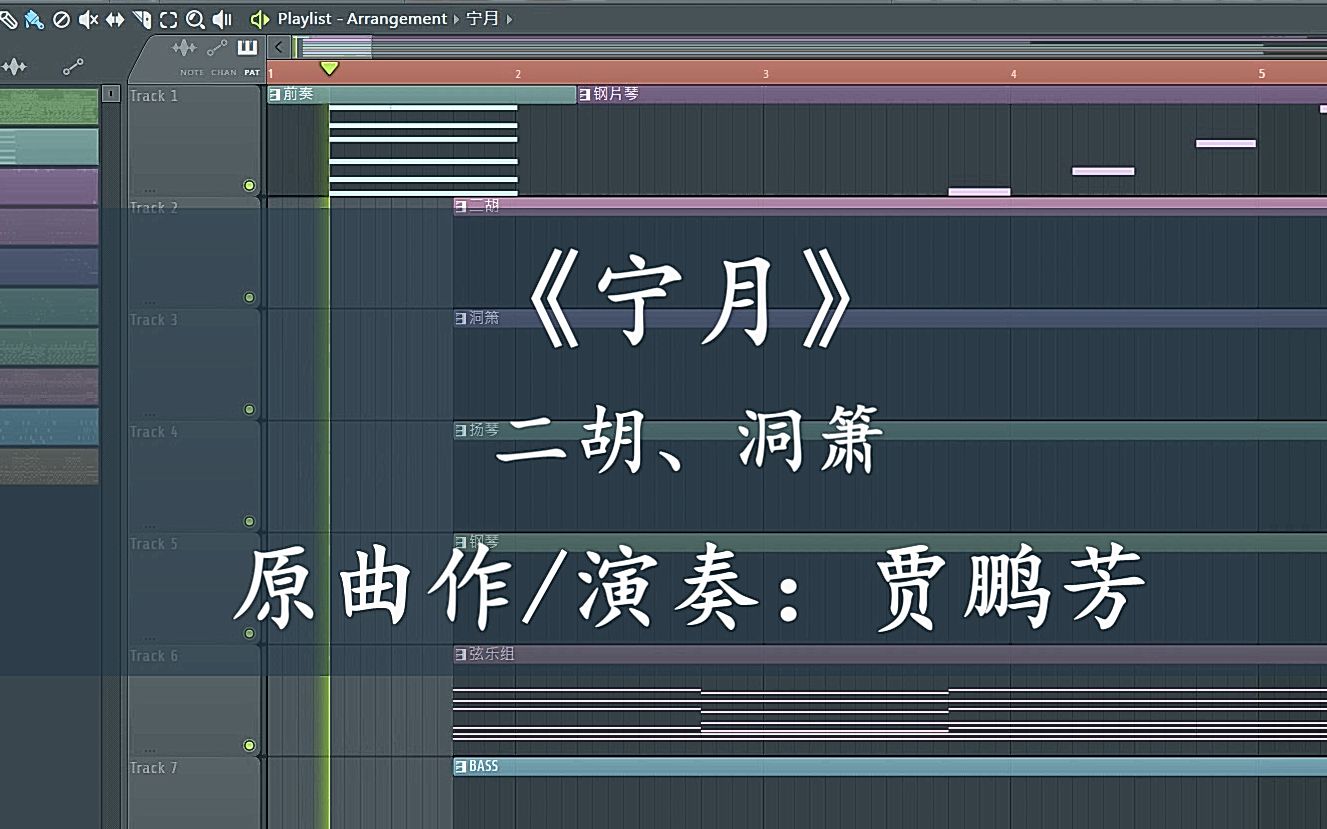Switch the picker to the CHAN tab

(x=224, y=72)
